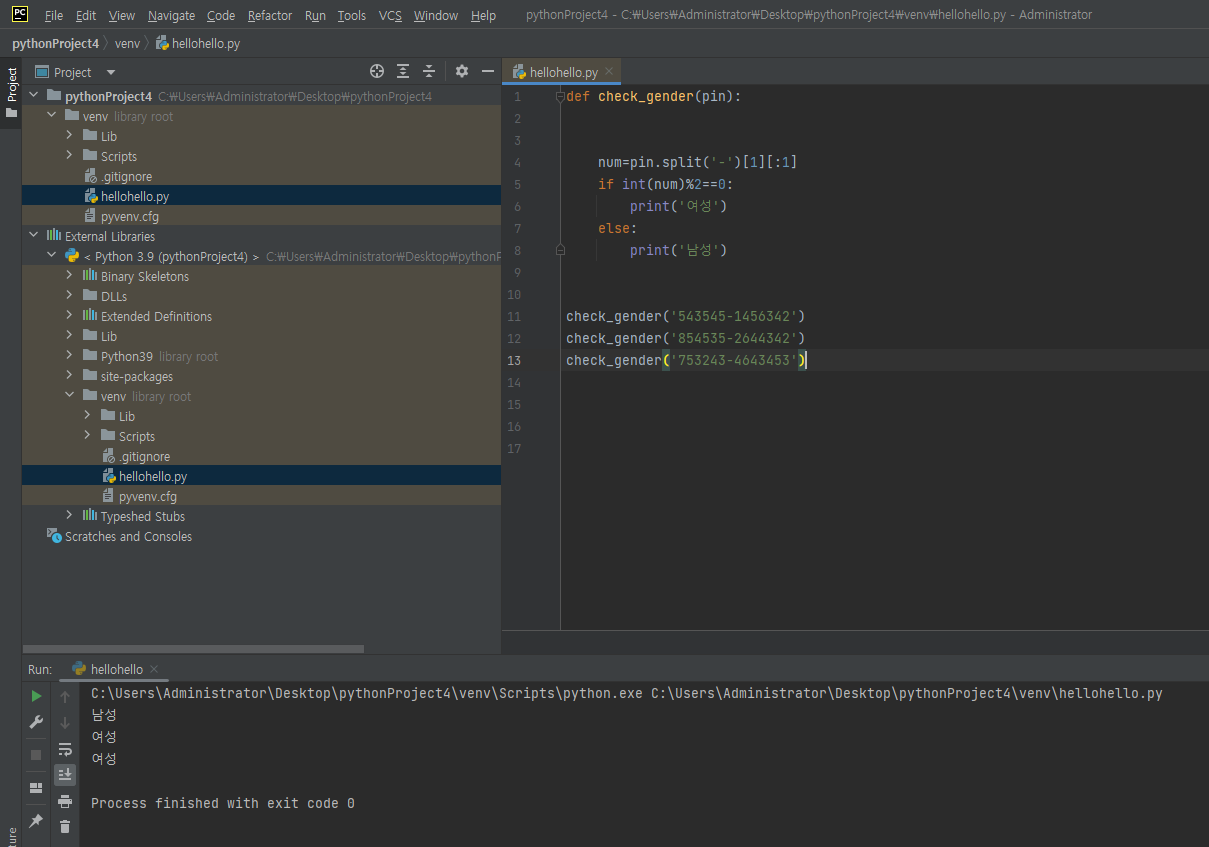Image resolution: width=1209 pixels, height=847 pixels.
Task: Collapse the Python 3.9 (pythonProject4) node arrow
Action: (x=51, y=256)
